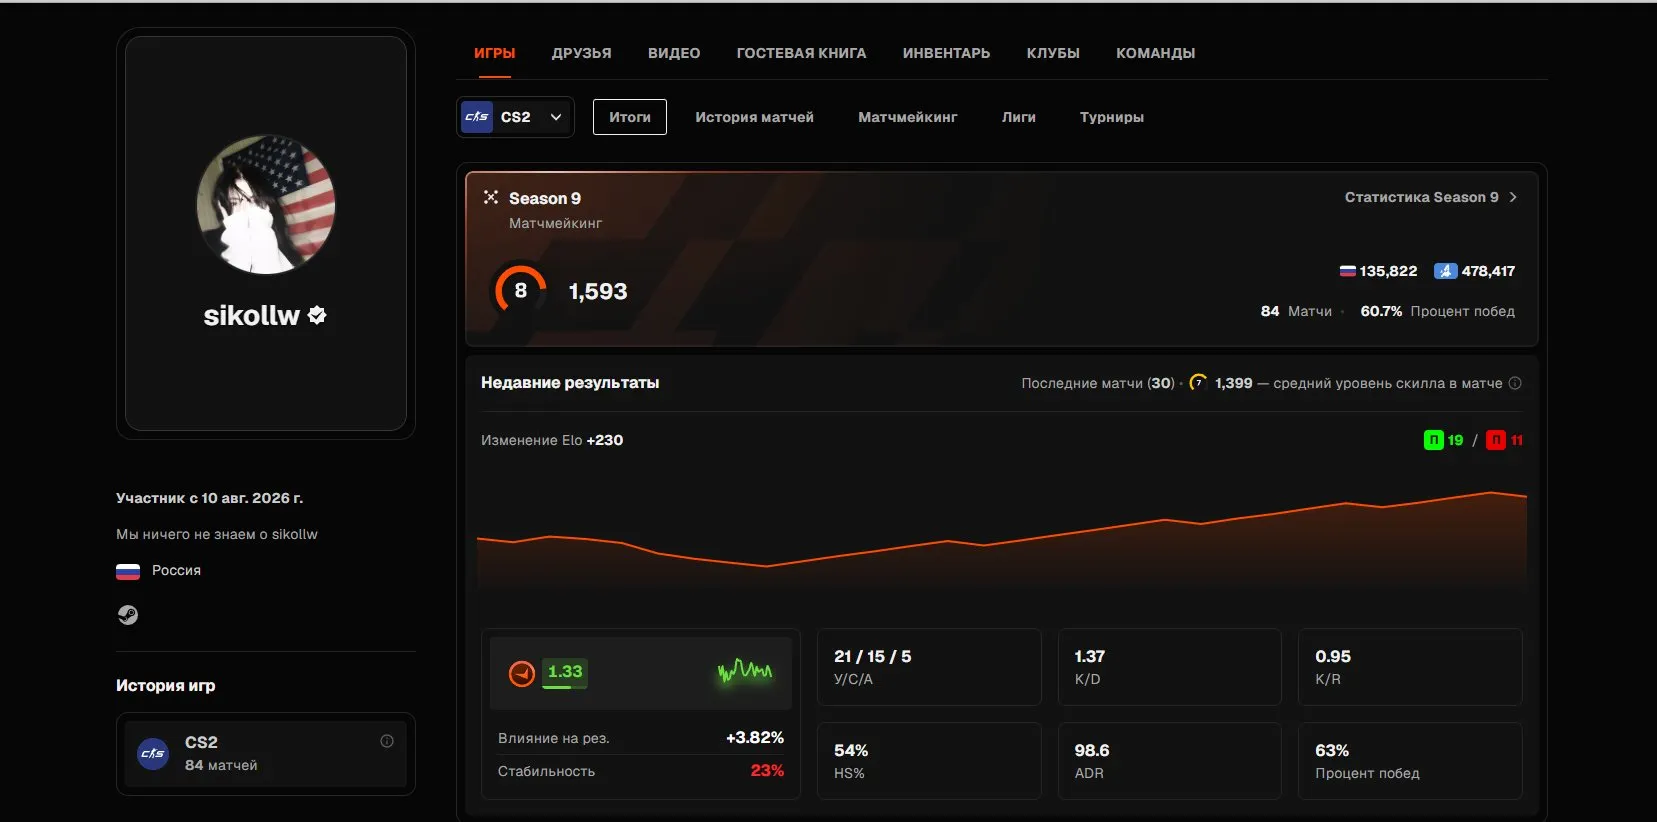This screenshot has width=1657, height=822.
Task: Click the 0.95 K/R stat card
Action: [1410, 667]
